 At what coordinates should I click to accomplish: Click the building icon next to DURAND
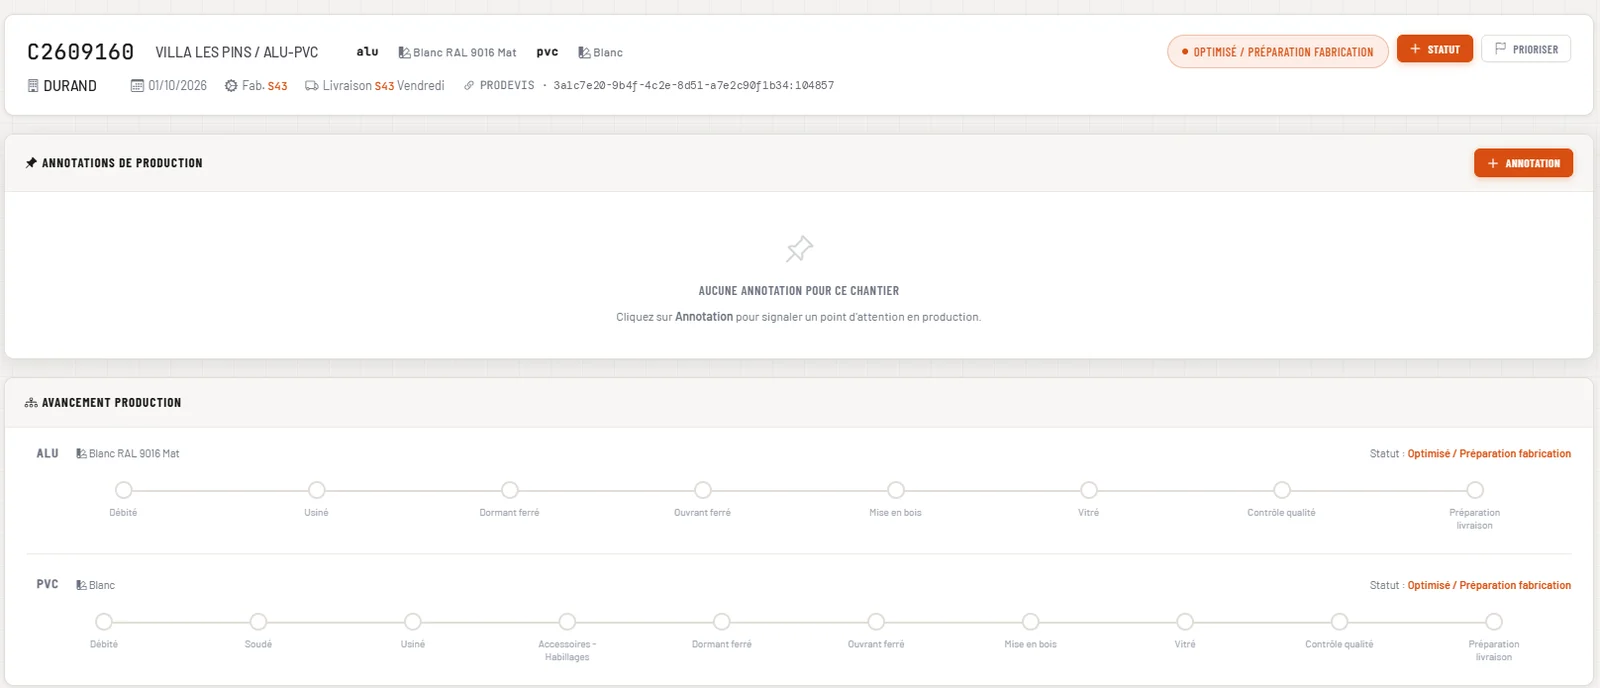pos(33,86)
